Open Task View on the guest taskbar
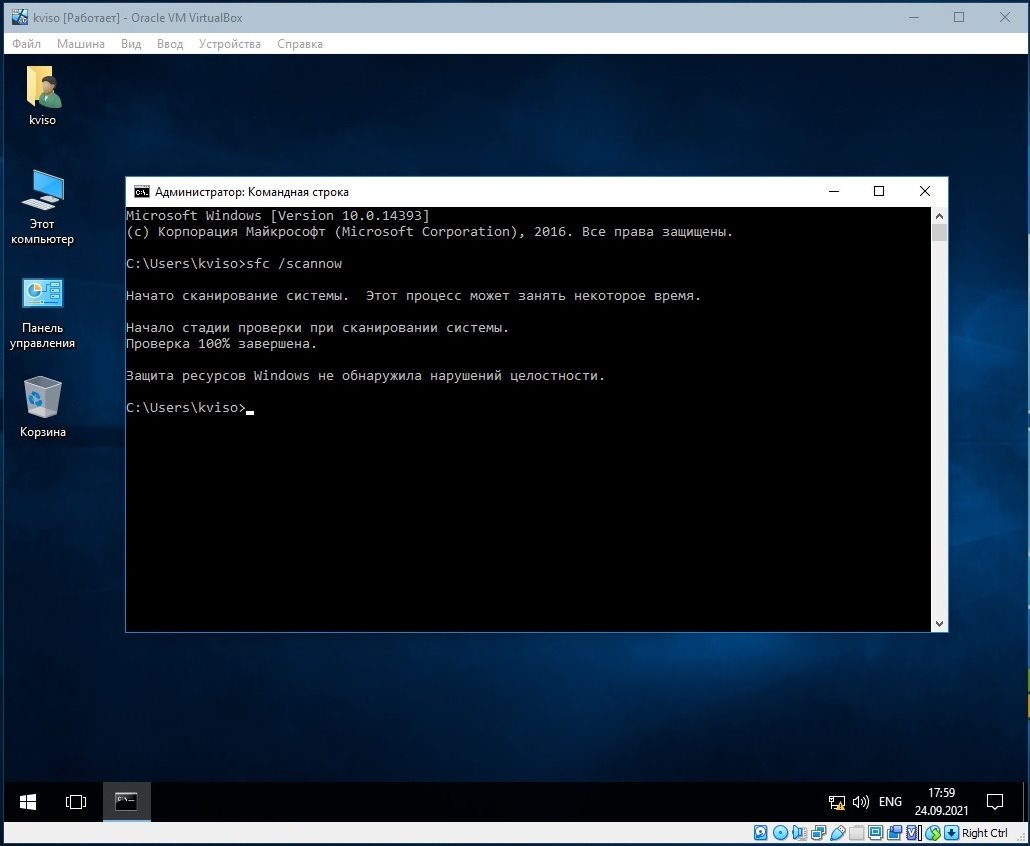 (76, 802)
